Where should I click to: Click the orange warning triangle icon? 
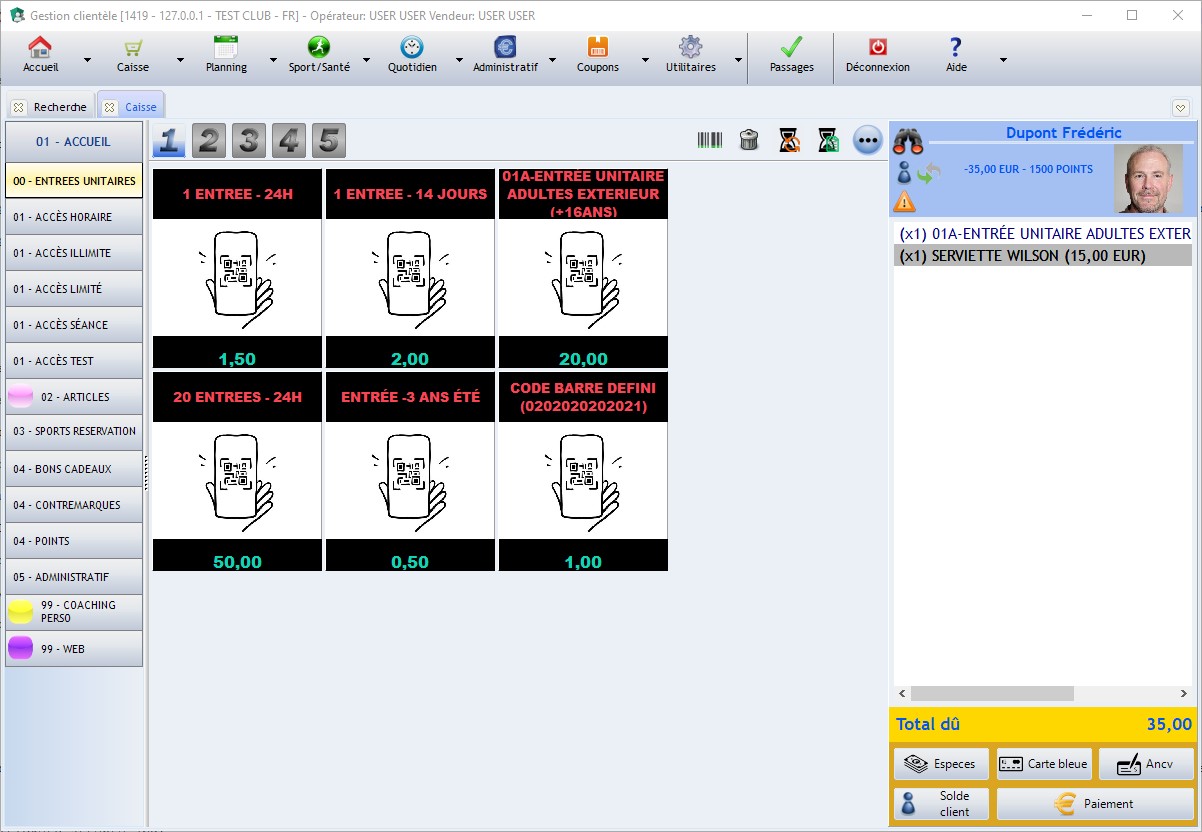904,201
